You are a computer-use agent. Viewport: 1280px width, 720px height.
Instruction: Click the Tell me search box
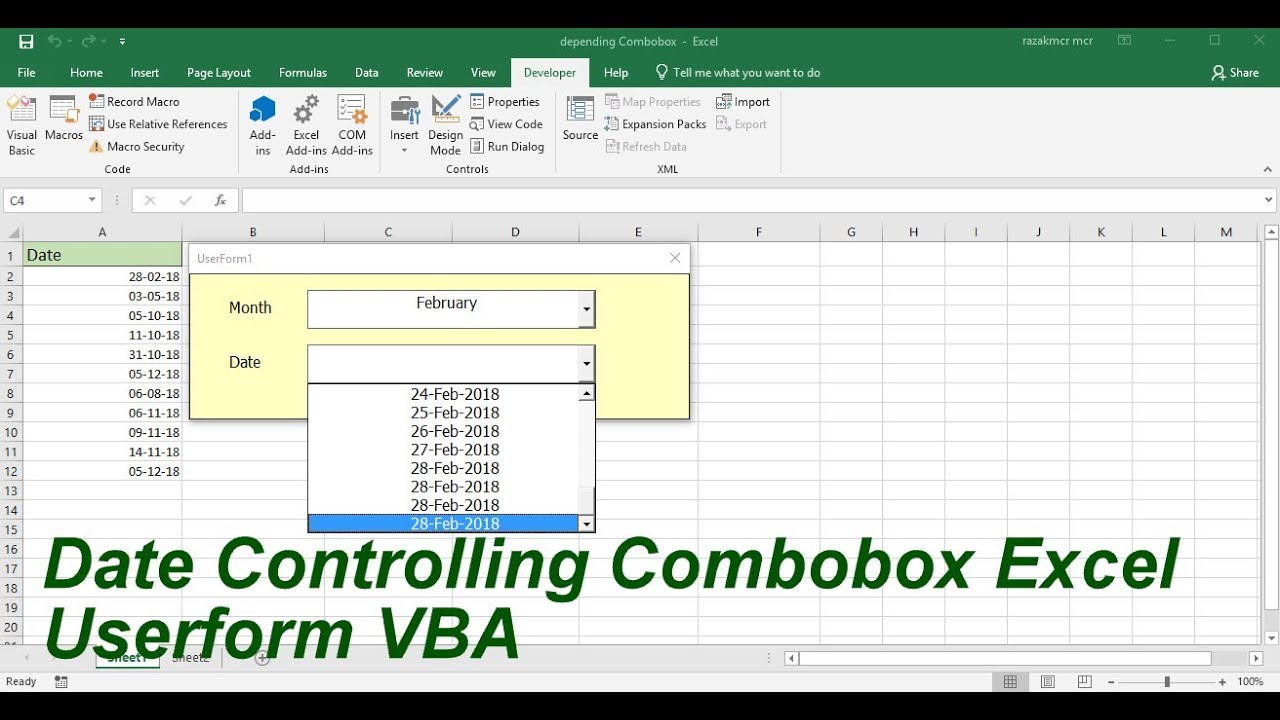[738, 73]
